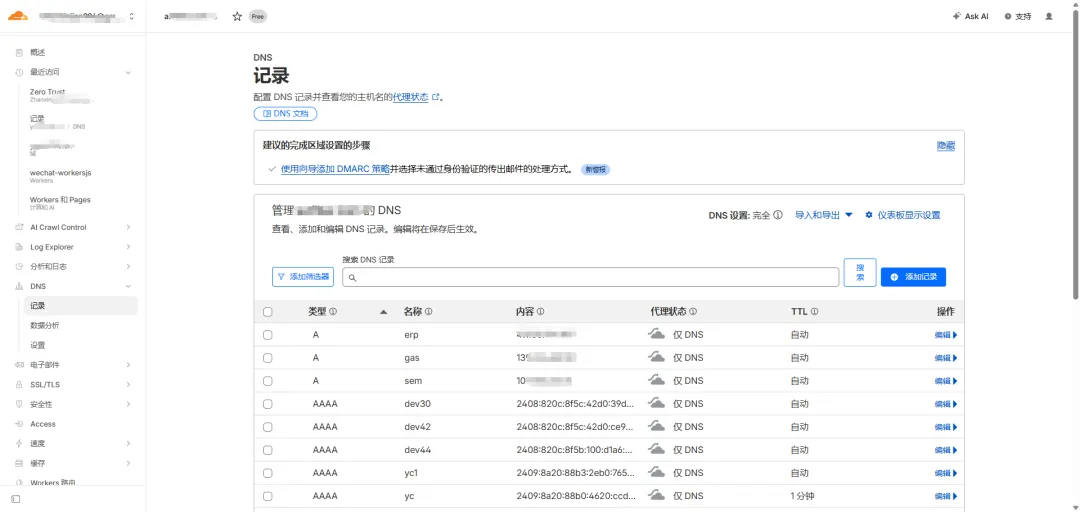Click the 添加筛选器 button
This screenshot has width=1080, height=512.
click(303, 277)
